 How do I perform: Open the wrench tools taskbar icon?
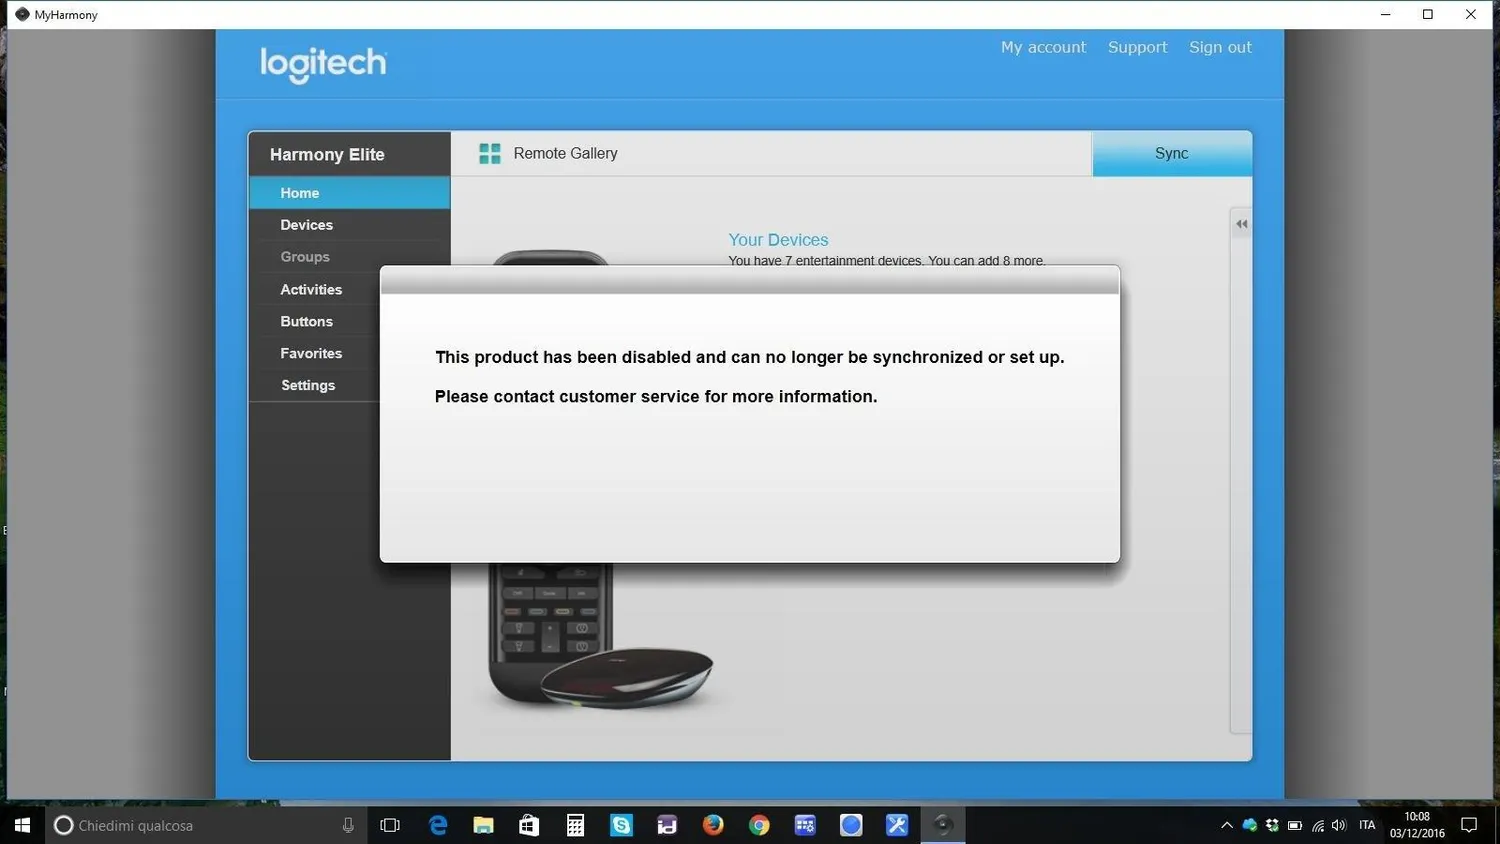tap(897, 825)
